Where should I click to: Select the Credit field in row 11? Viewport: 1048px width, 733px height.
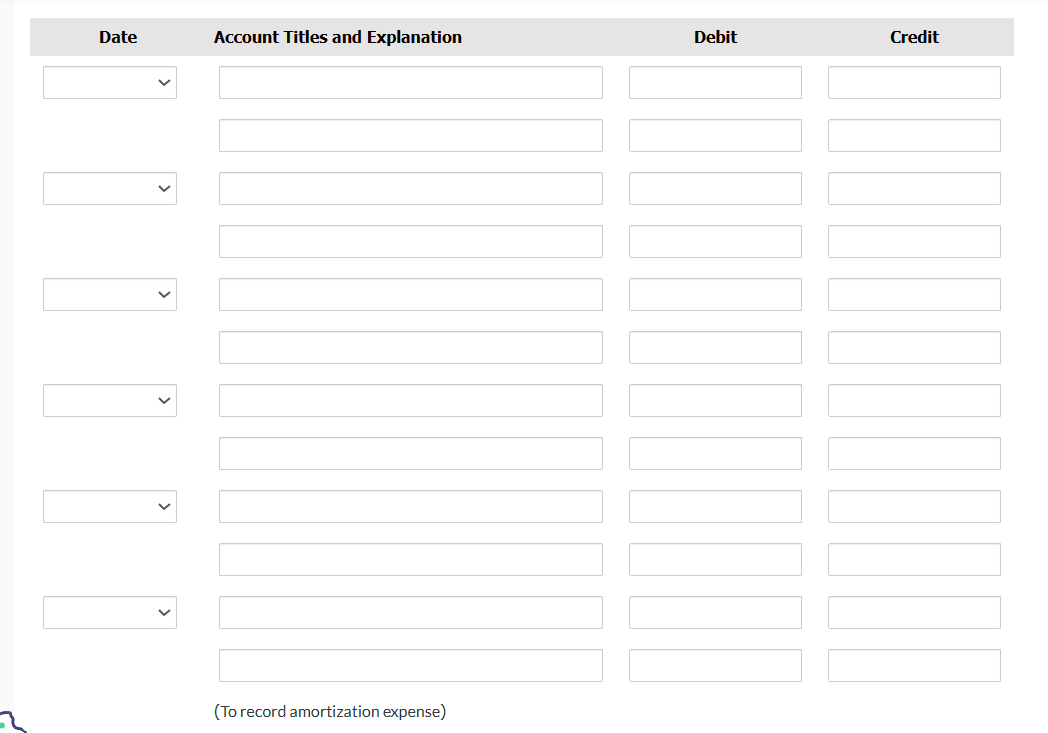point(914,613)
